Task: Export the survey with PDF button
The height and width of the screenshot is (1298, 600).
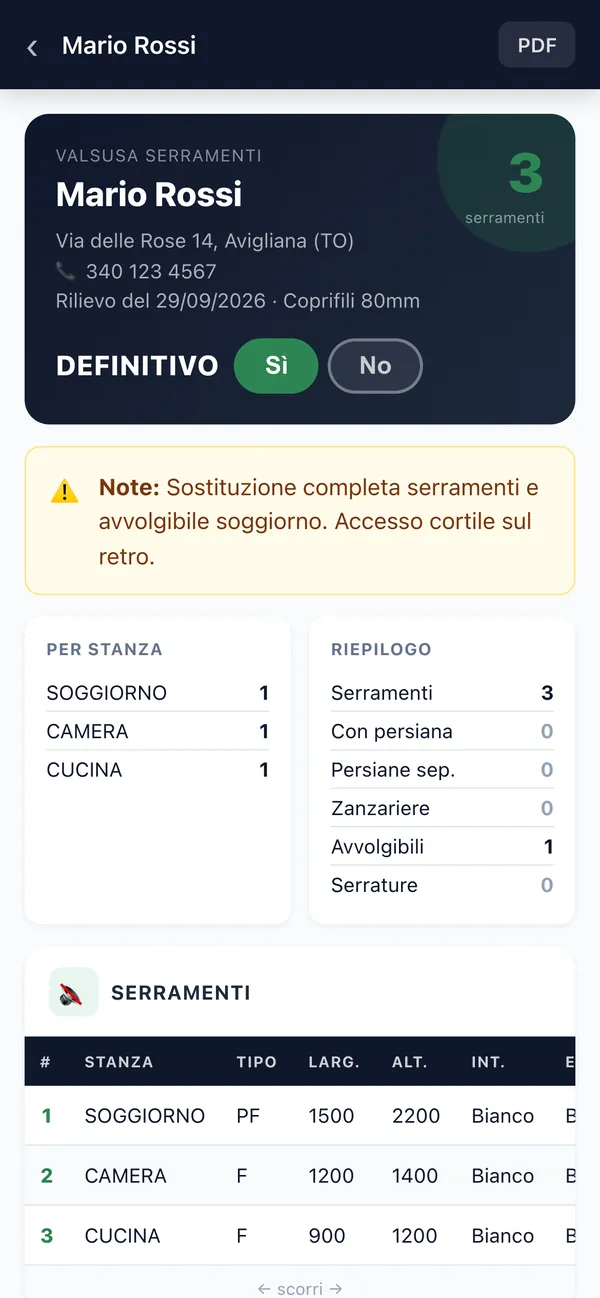Action: pos(537,45)
